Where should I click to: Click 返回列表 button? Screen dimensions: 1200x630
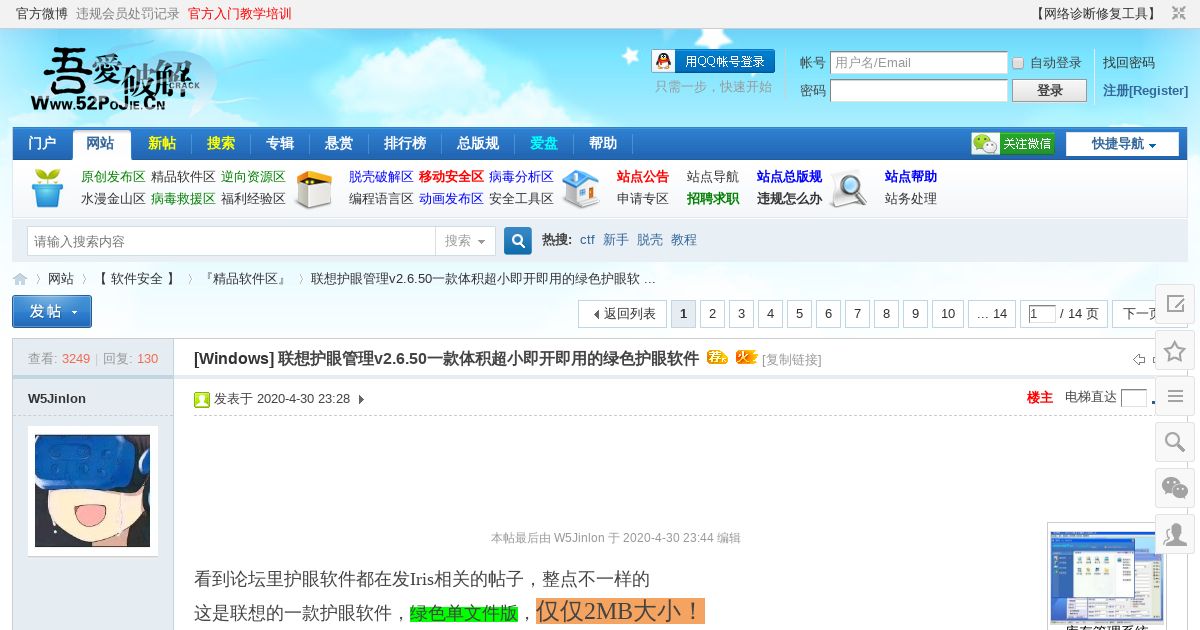(622, 314)
